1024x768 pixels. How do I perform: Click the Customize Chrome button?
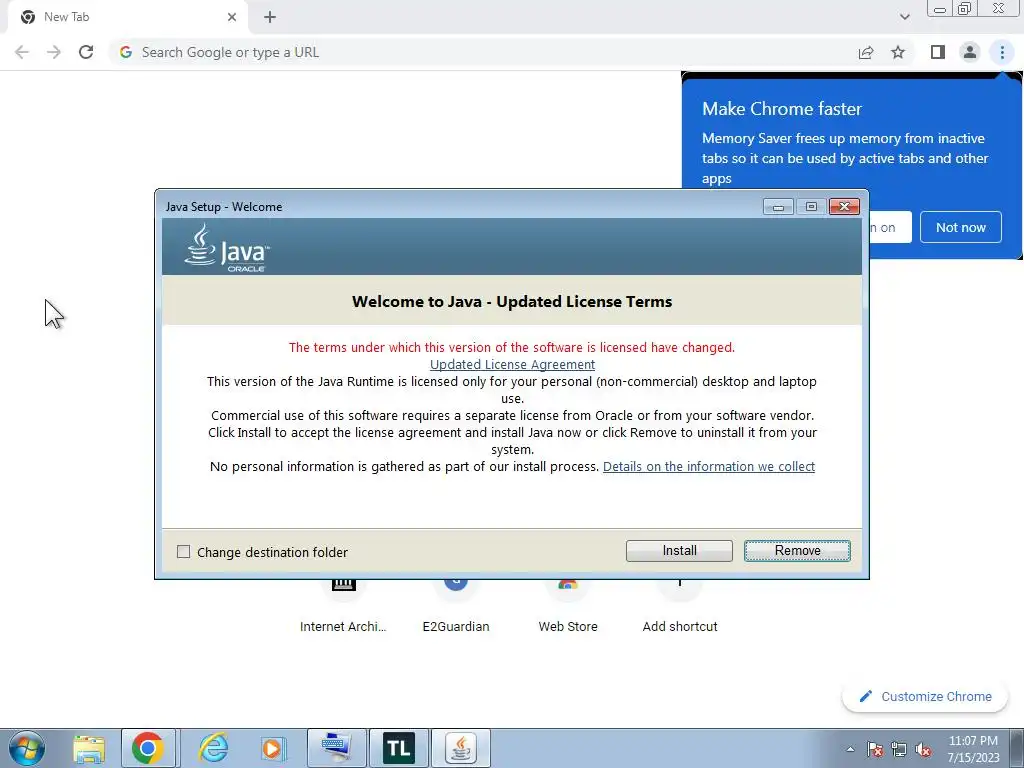click(925, 696)
